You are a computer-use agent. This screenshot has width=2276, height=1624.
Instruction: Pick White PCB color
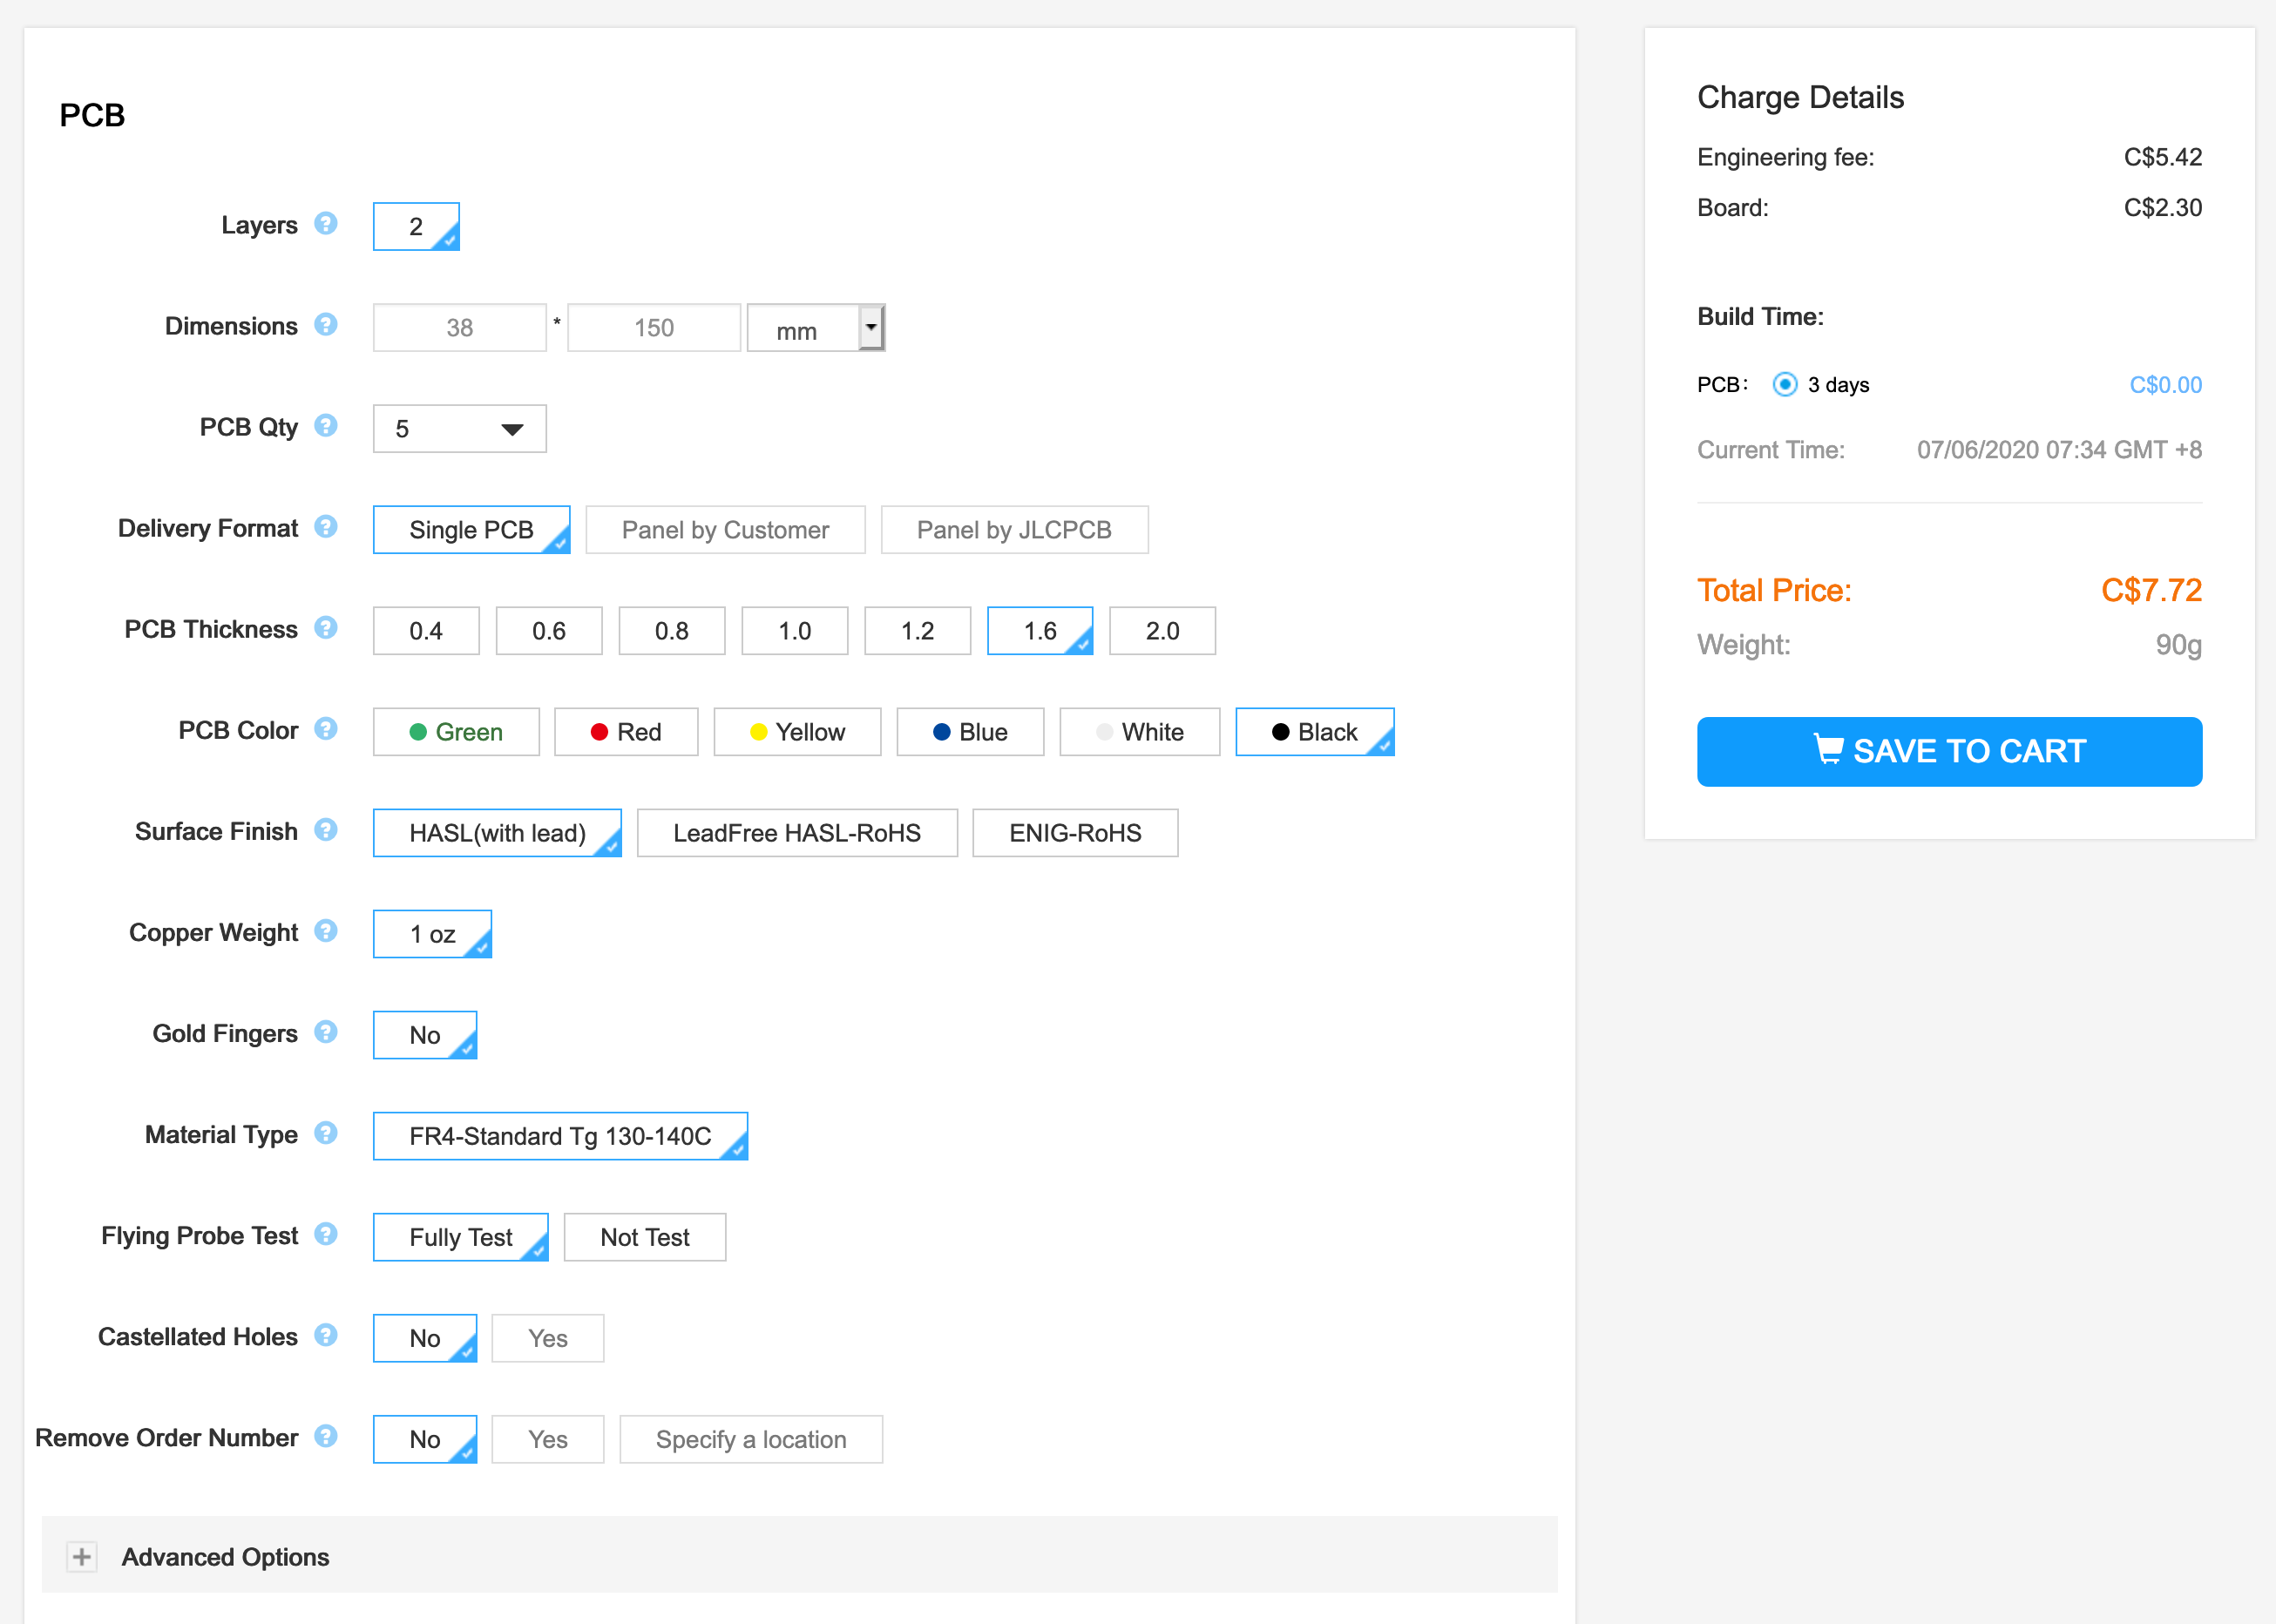coord(1140,732)
